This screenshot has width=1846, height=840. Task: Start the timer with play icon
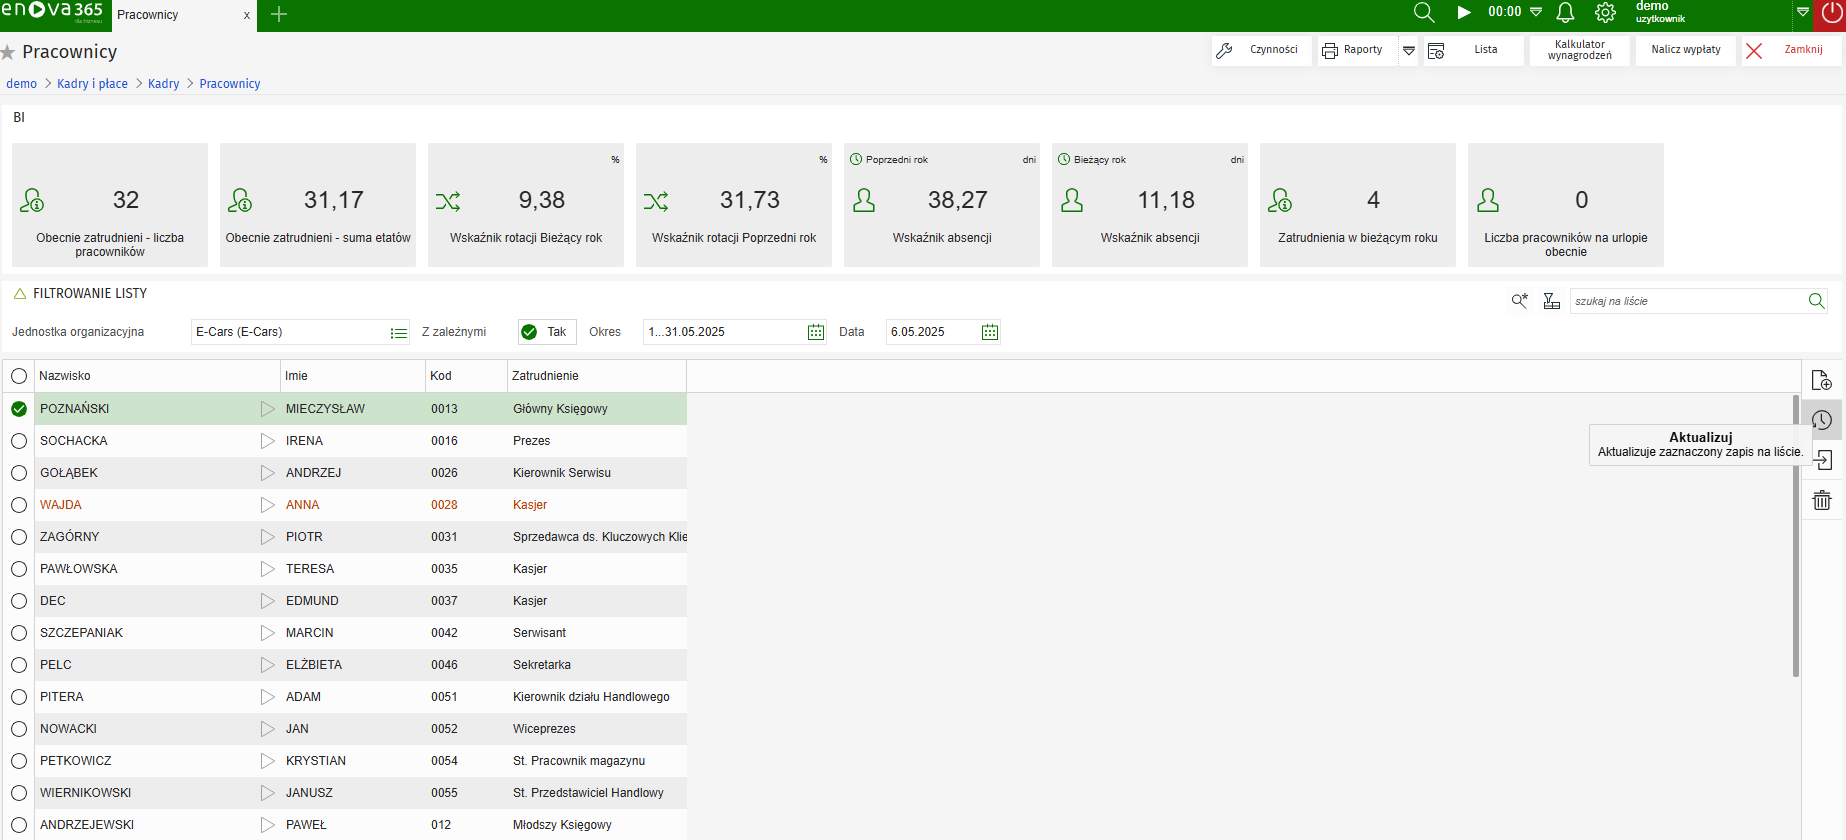tap(1464, 13)
